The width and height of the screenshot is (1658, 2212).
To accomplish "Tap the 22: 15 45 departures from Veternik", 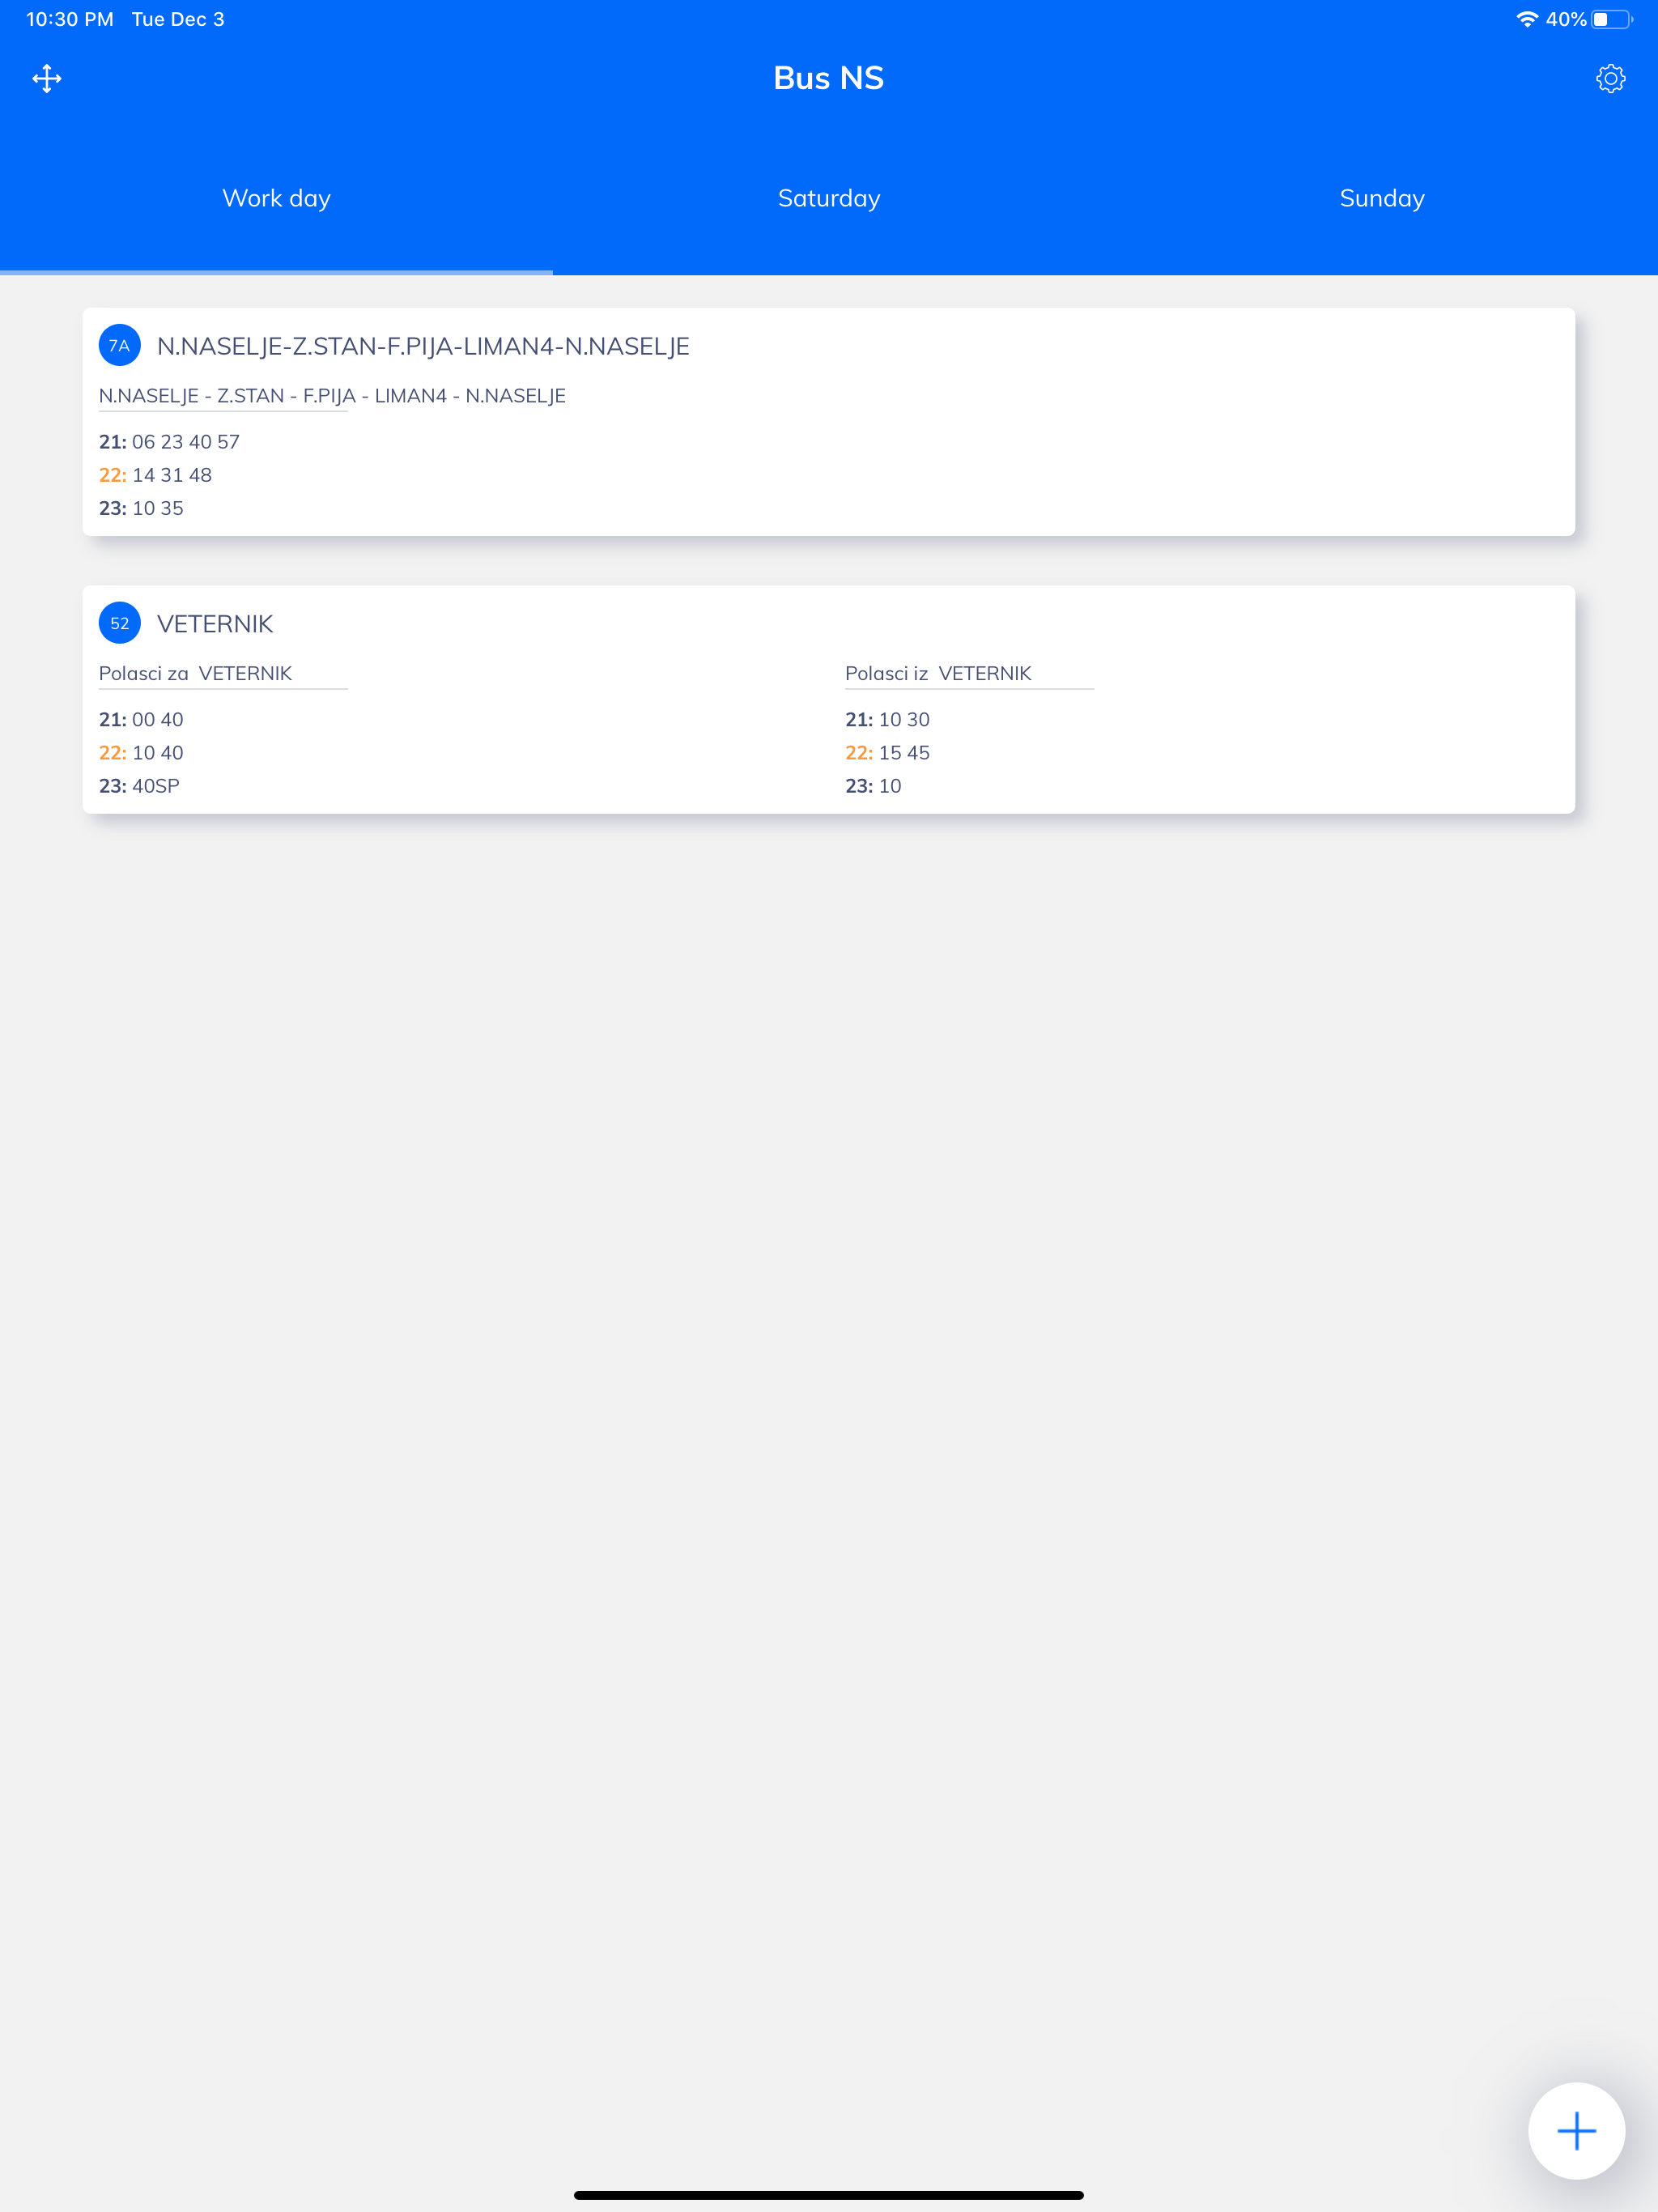I will [x=887, y=753].
